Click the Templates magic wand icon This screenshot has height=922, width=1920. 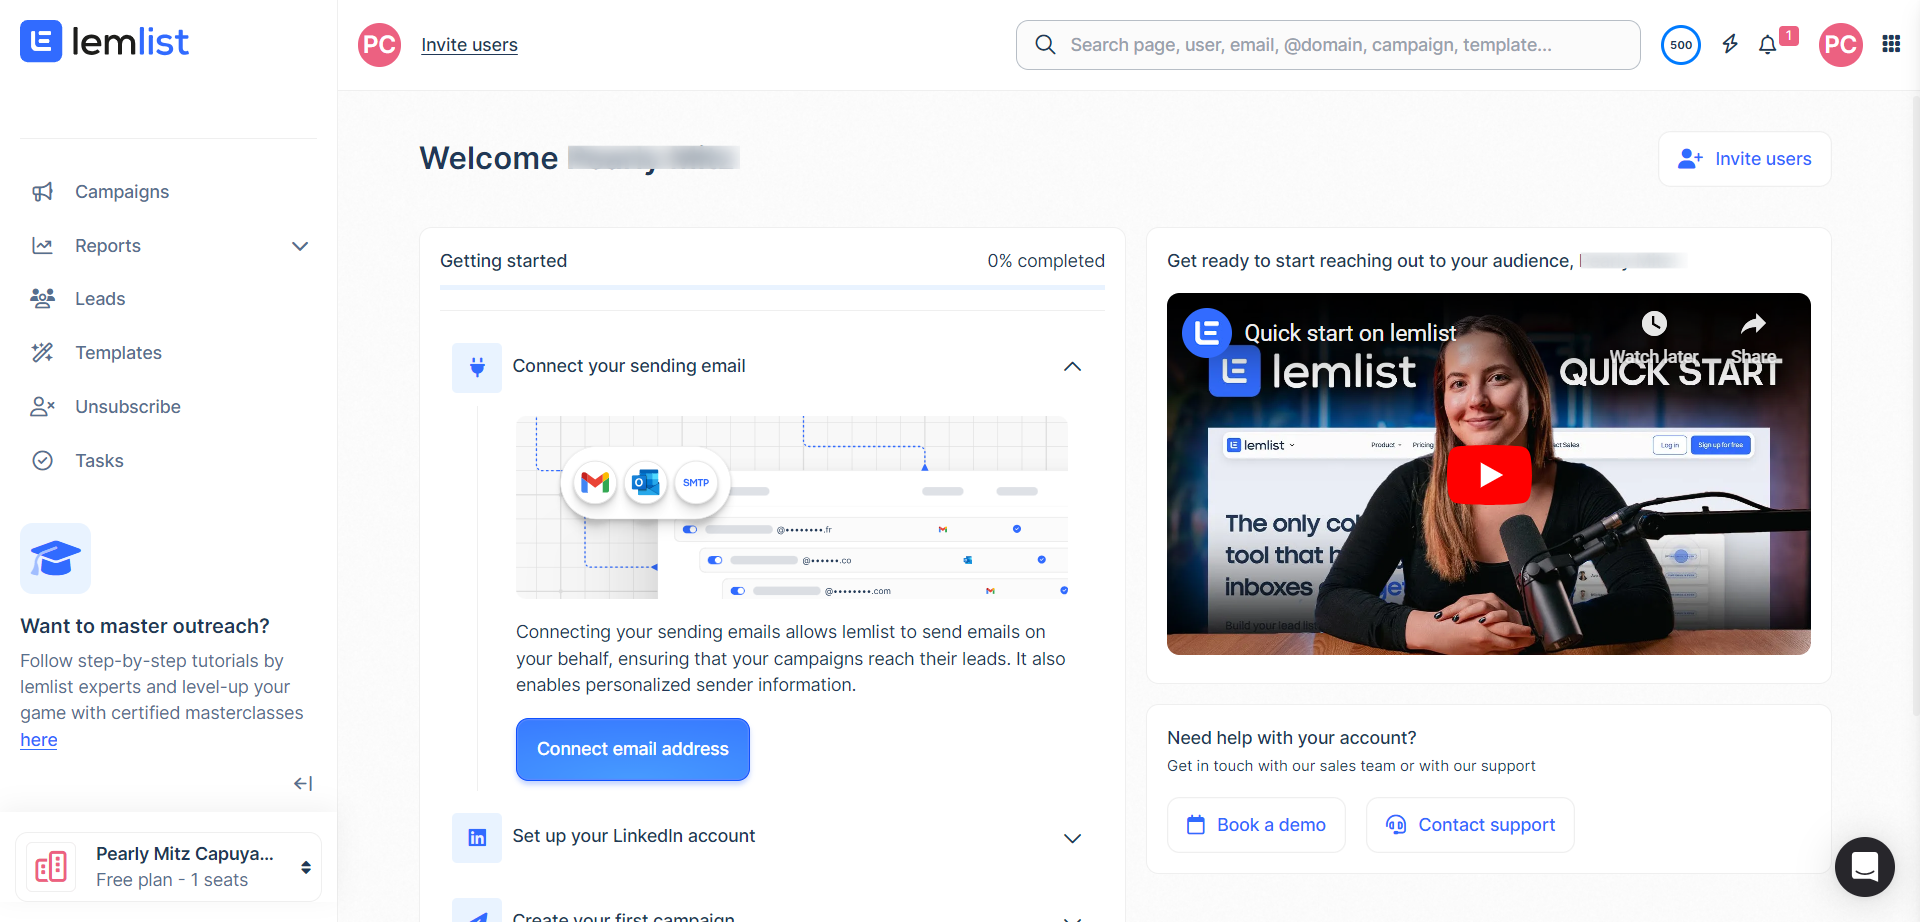[x=42, y=353]
